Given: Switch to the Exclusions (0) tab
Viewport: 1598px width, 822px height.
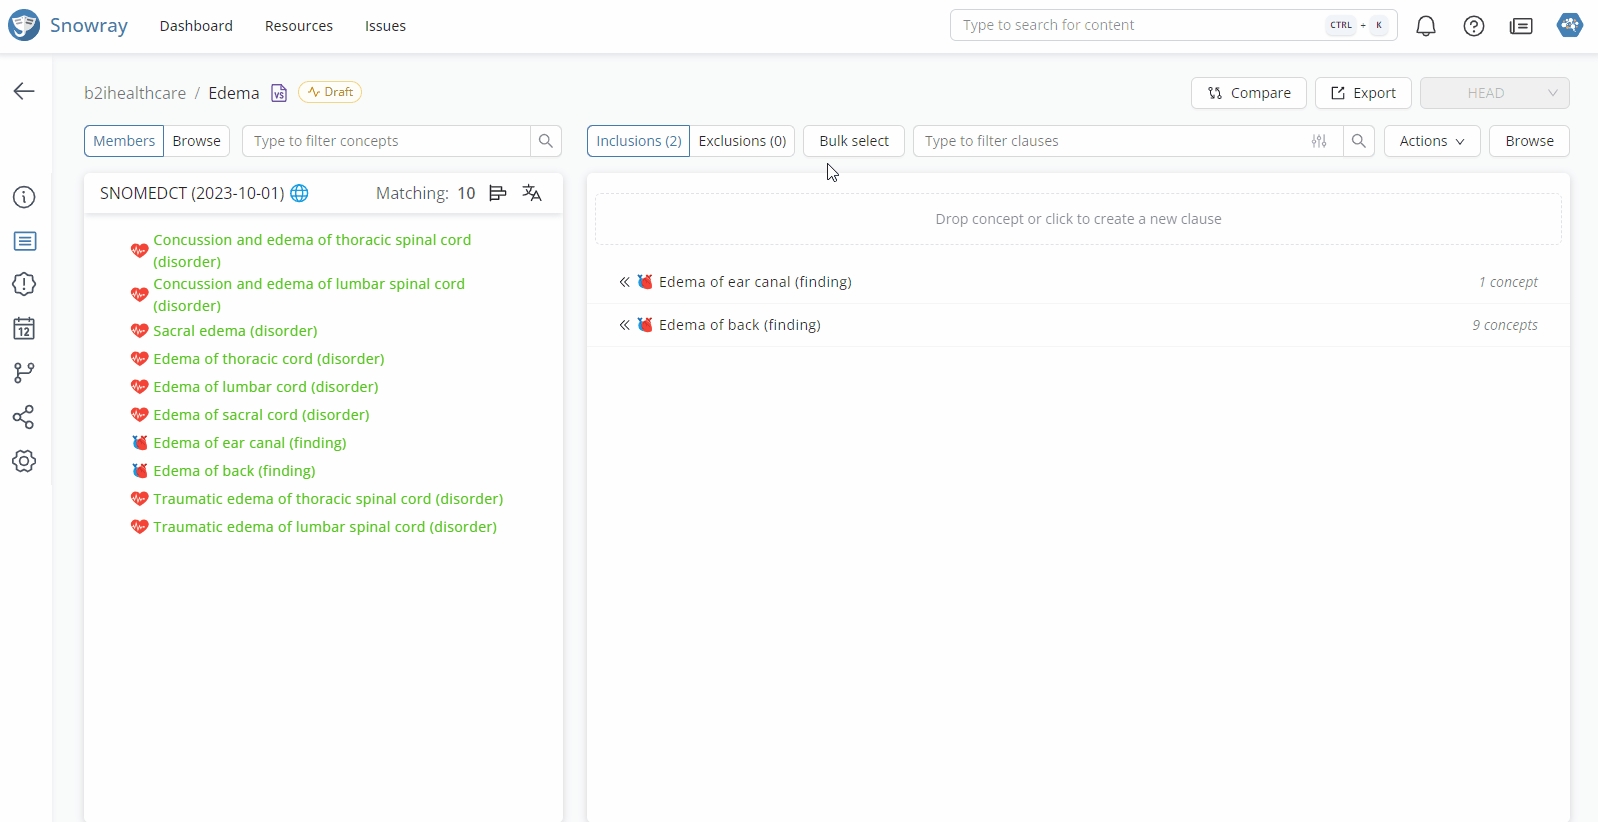Looking at the screenshot, I should [x=742, y=141].
